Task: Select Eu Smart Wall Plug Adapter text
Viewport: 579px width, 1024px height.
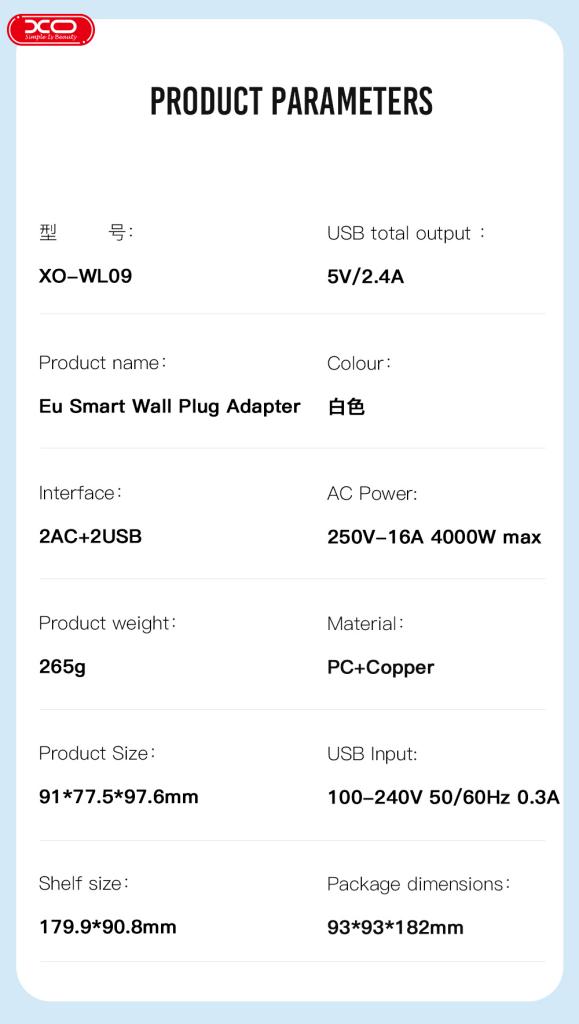Action: [170, 406]
